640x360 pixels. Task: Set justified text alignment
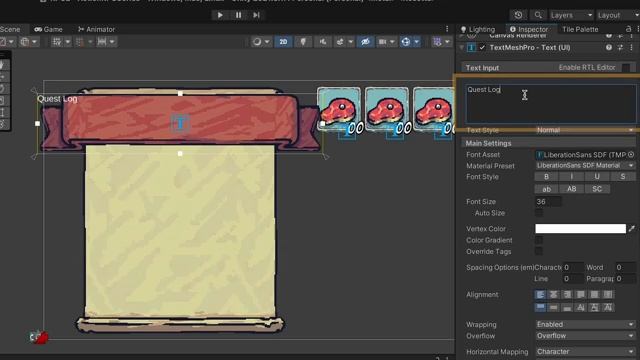click(581, 294)
